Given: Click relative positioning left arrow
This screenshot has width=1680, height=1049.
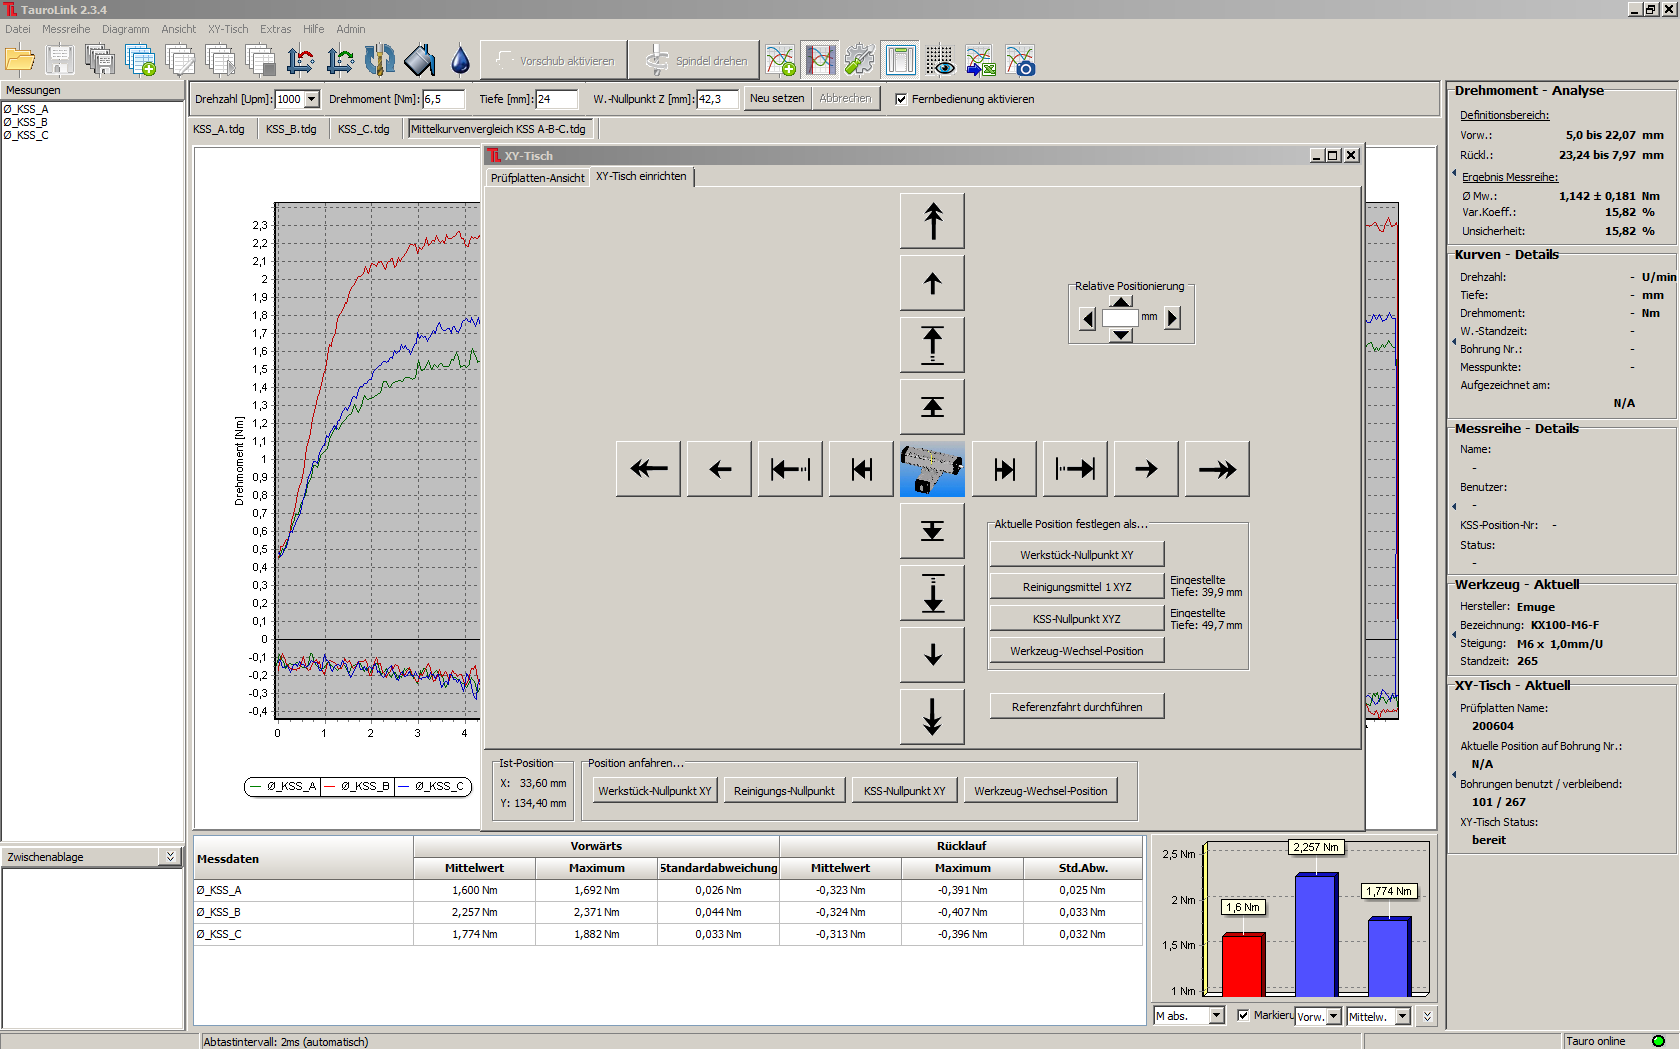Looking at the screenshot, I should [x=1088, y=318].
